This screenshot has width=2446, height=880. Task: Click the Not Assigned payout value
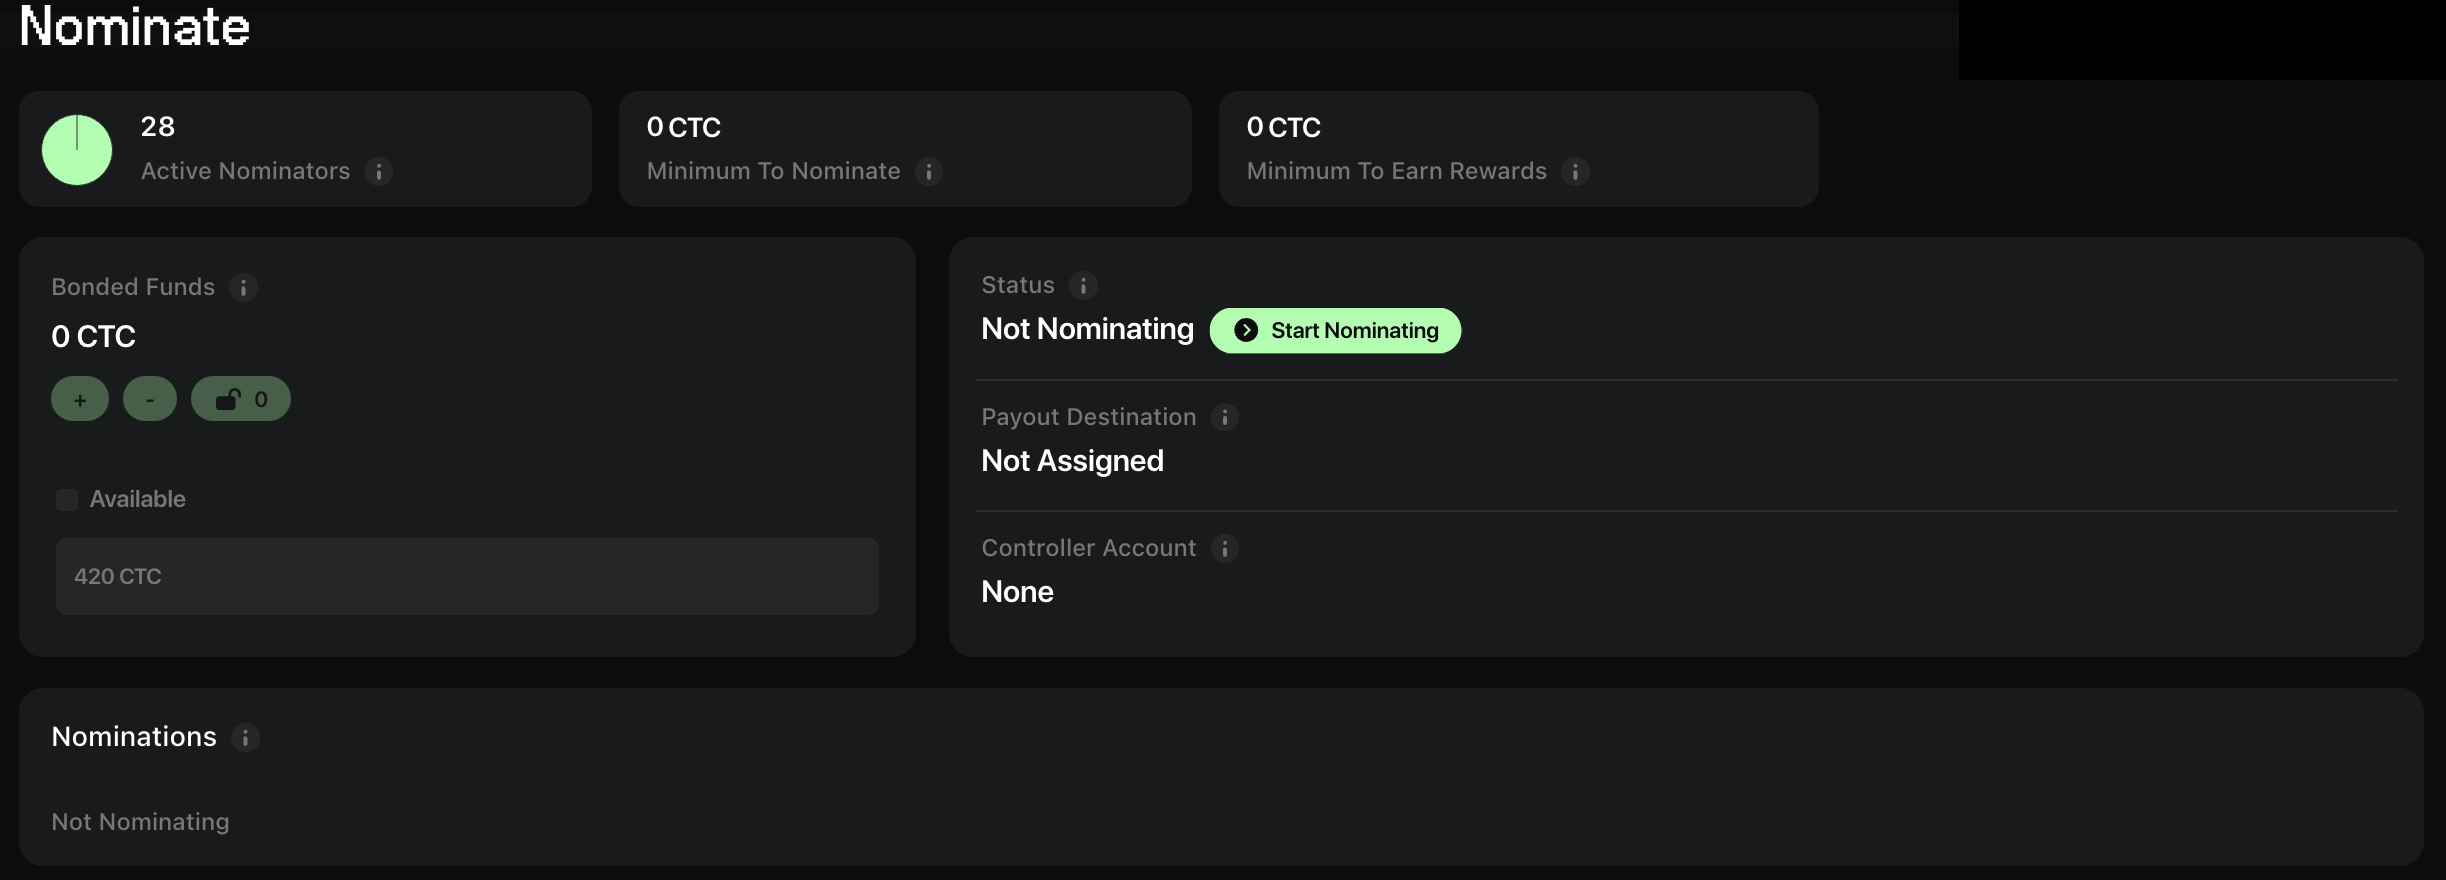coord(1072,461)
